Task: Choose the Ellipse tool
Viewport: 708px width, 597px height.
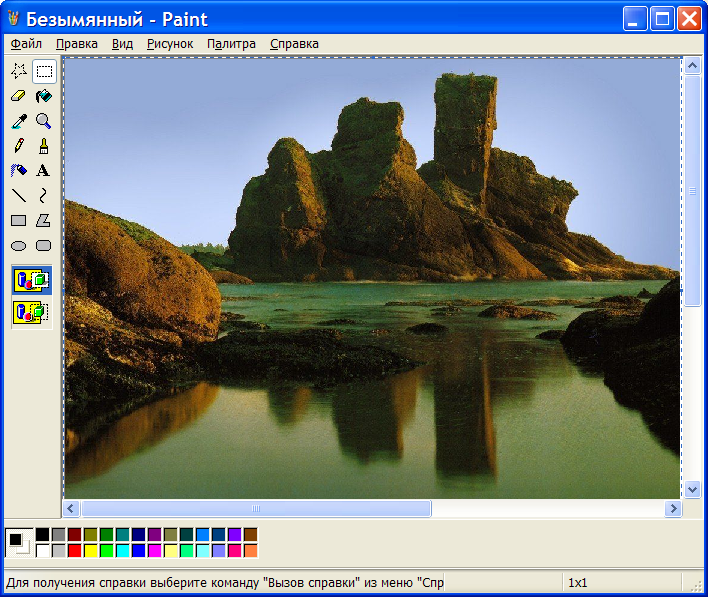Action: pyautogui.click(x=19, y=245)
